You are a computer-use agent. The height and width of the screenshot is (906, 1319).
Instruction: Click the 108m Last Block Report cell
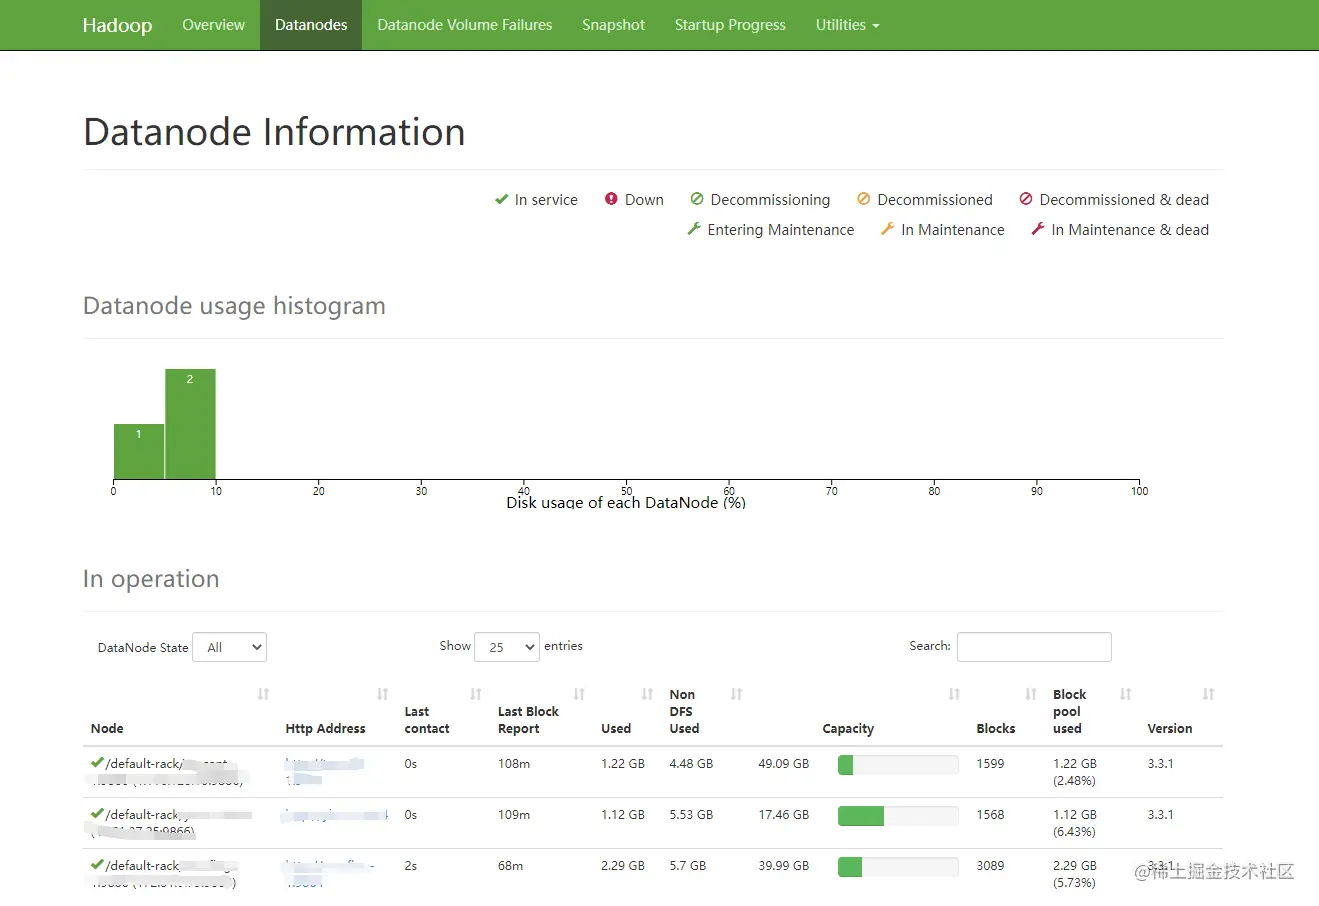(x=514, y=764)
